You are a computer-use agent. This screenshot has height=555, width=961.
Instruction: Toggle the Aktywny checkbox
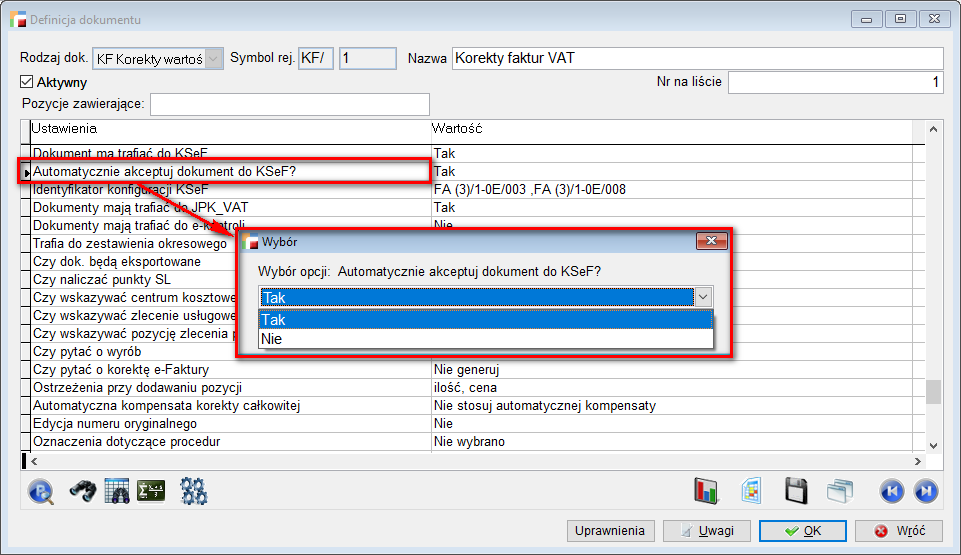click(27, 83)
